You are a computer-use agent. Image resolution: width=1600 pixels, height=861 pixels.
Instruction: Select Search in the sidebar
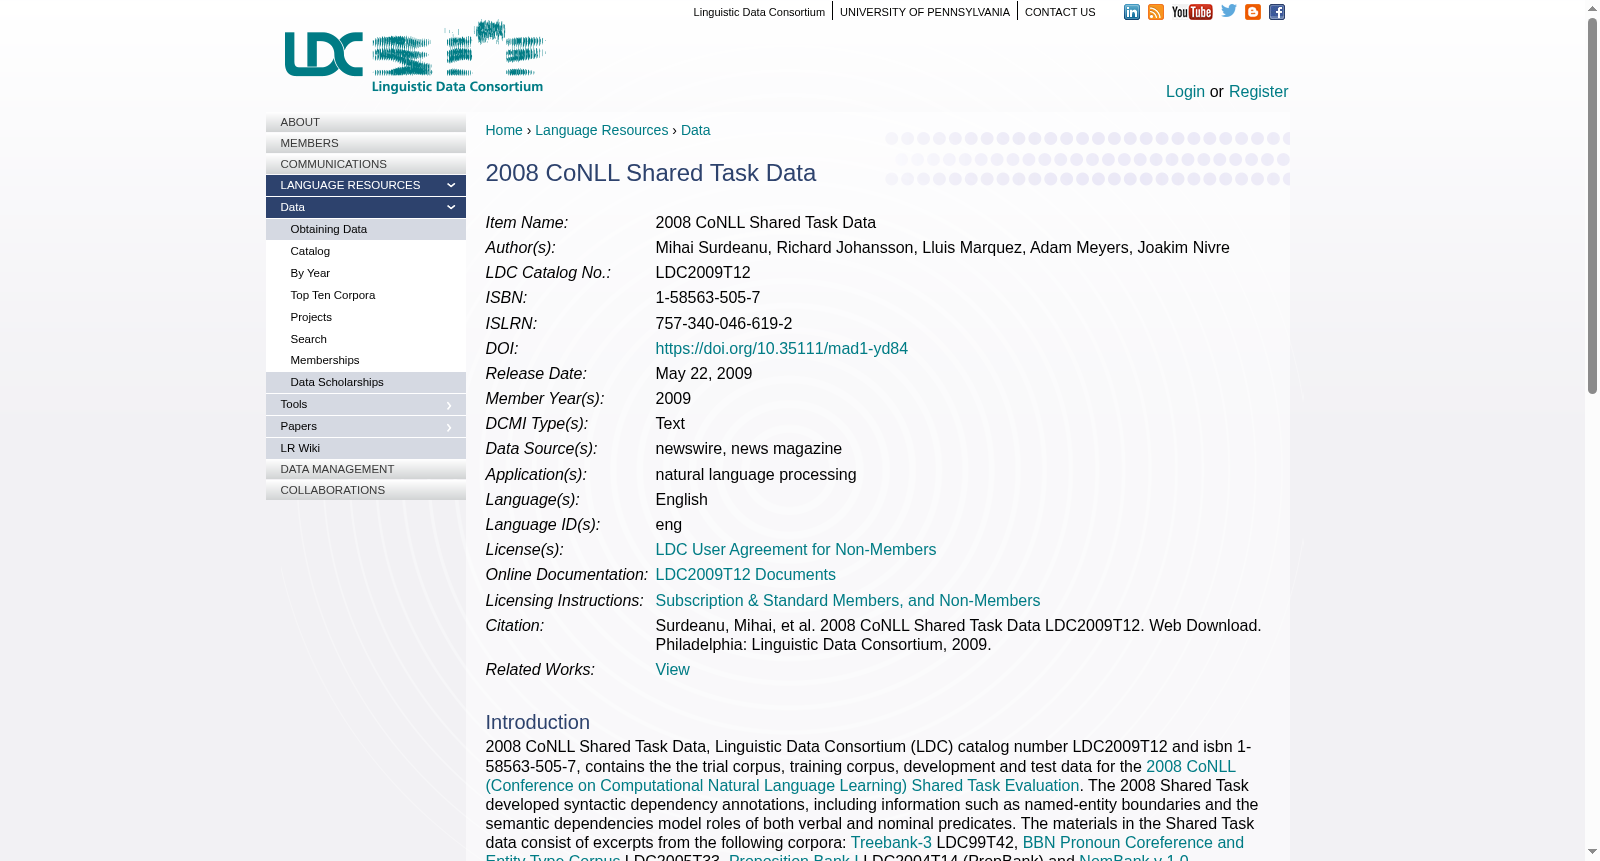coord(365,339)
